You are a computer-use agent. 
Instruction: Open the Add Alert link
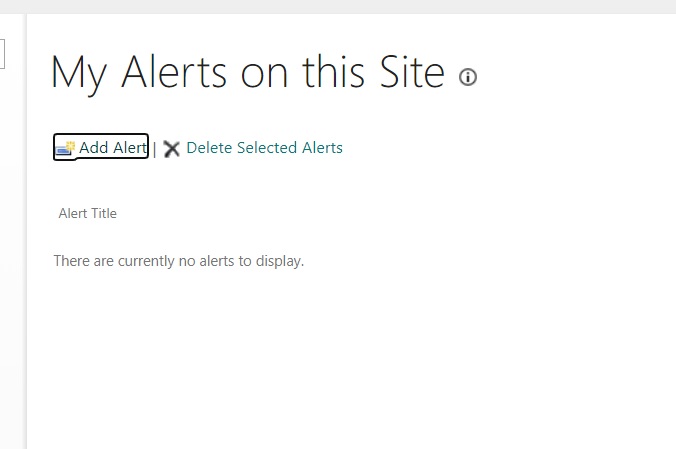click(101, 147)
